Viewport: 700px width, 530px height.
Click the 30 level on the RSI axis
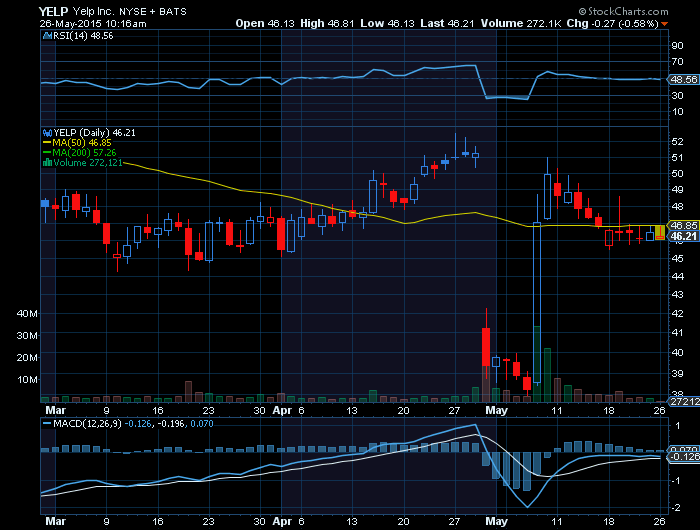[x=677, y=96]
